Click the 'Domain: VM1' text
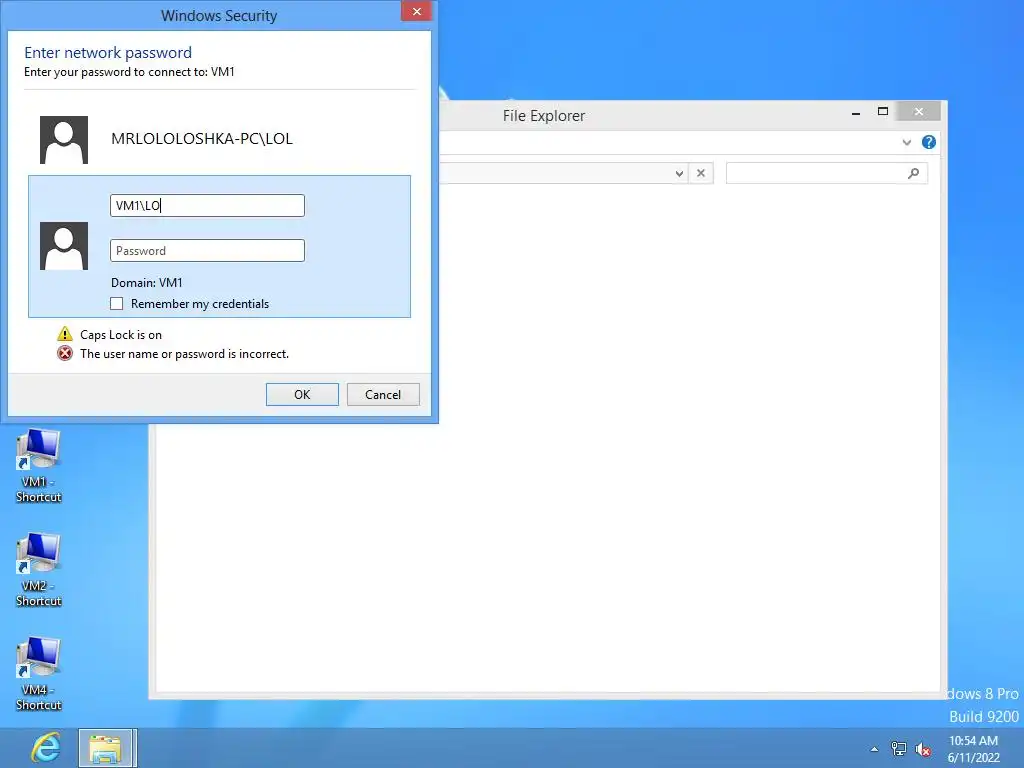The image size is (1024, 768). [x=147, y=283]
